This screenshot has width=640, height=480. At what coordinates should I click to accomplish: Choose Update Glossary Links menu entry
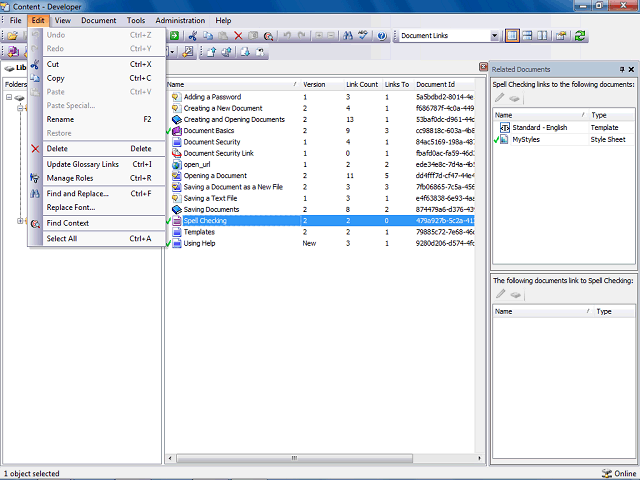[x=97, y=164]
